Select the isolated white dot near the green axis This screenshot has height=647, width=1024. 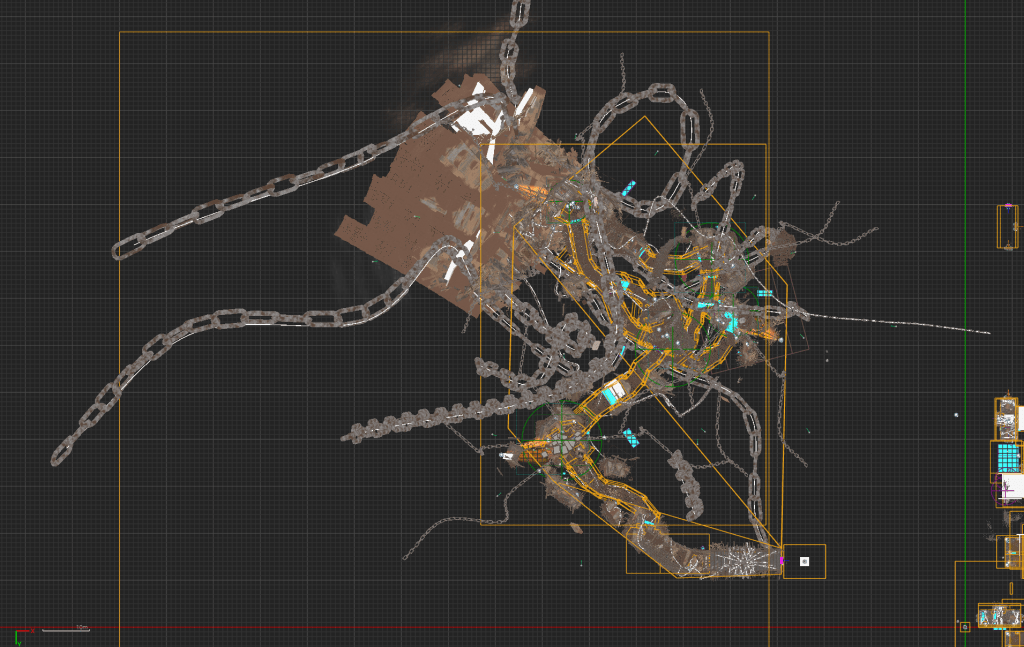pyautogui.click(x=956, y=414)
